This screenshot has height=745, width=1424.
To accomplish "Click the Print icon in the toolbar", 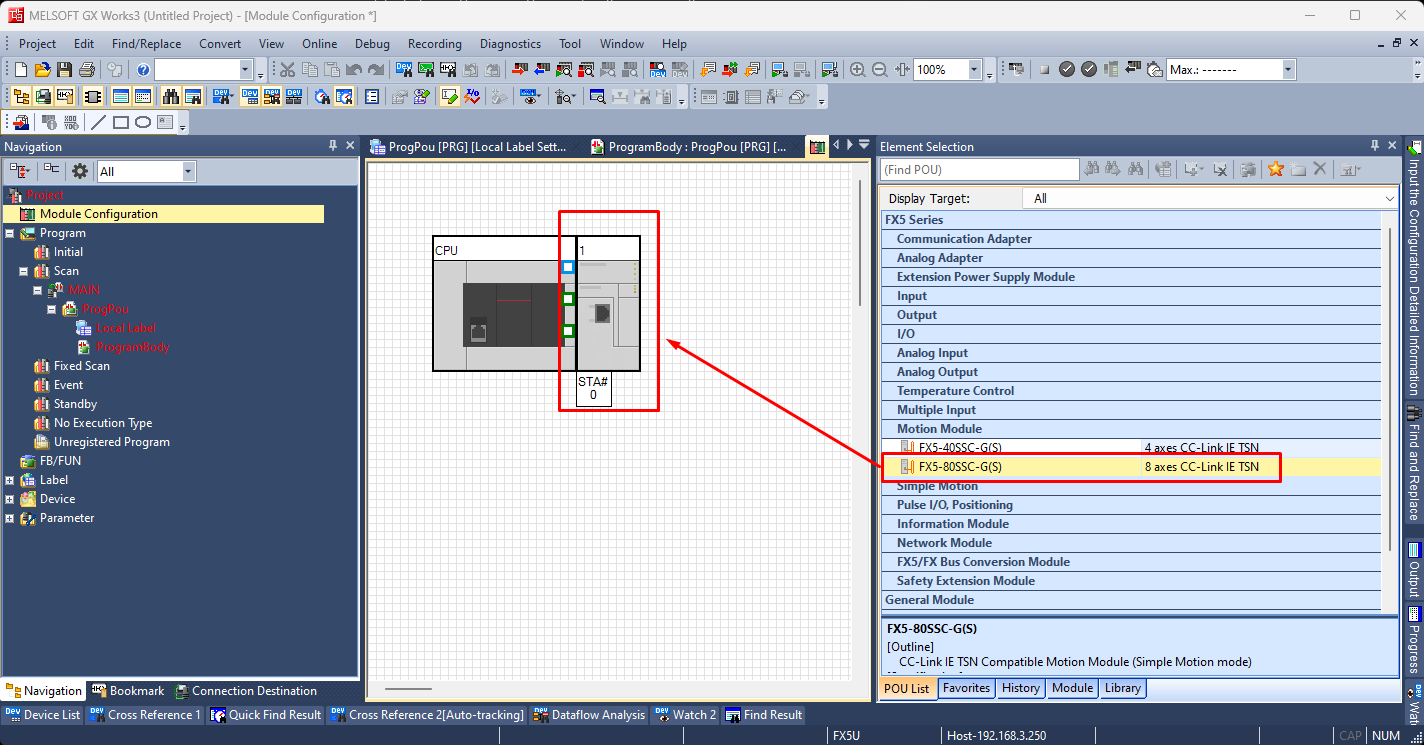I will [x=86, y=70].
